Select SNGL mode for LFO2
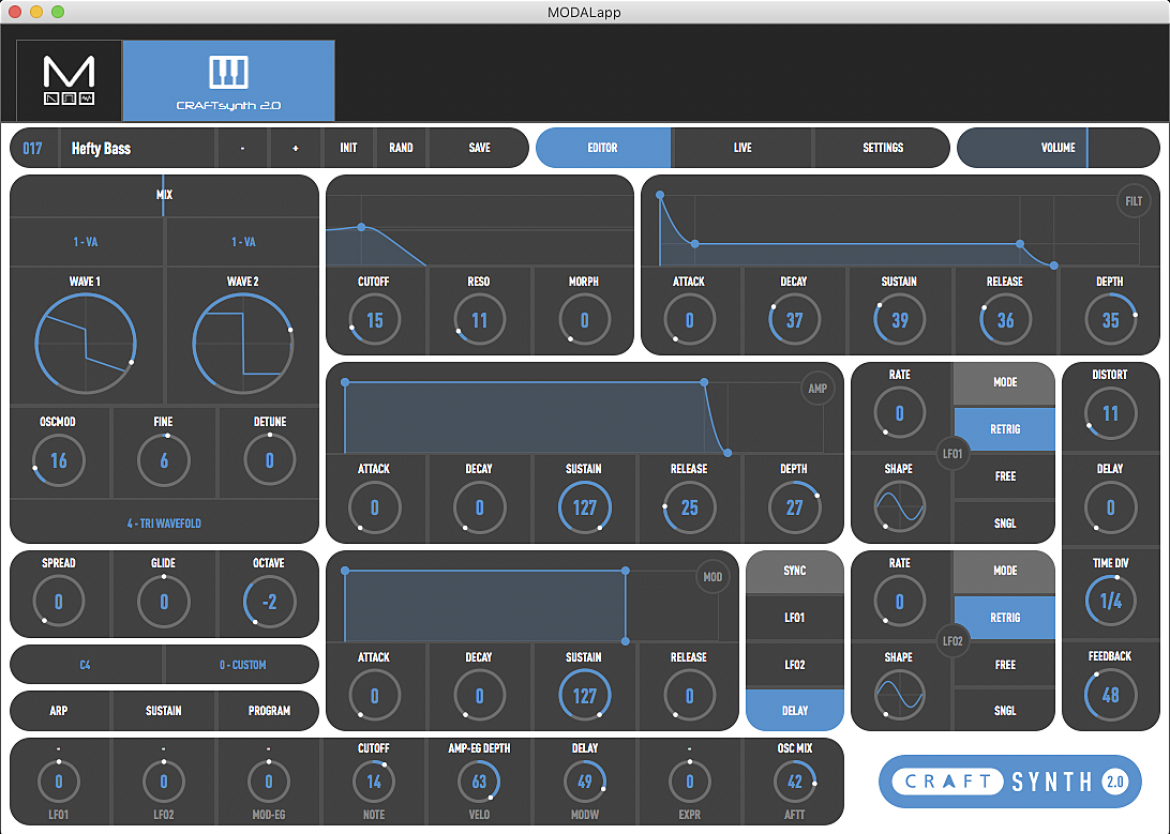This screenshot has height=834, width=1170. 1004,710
